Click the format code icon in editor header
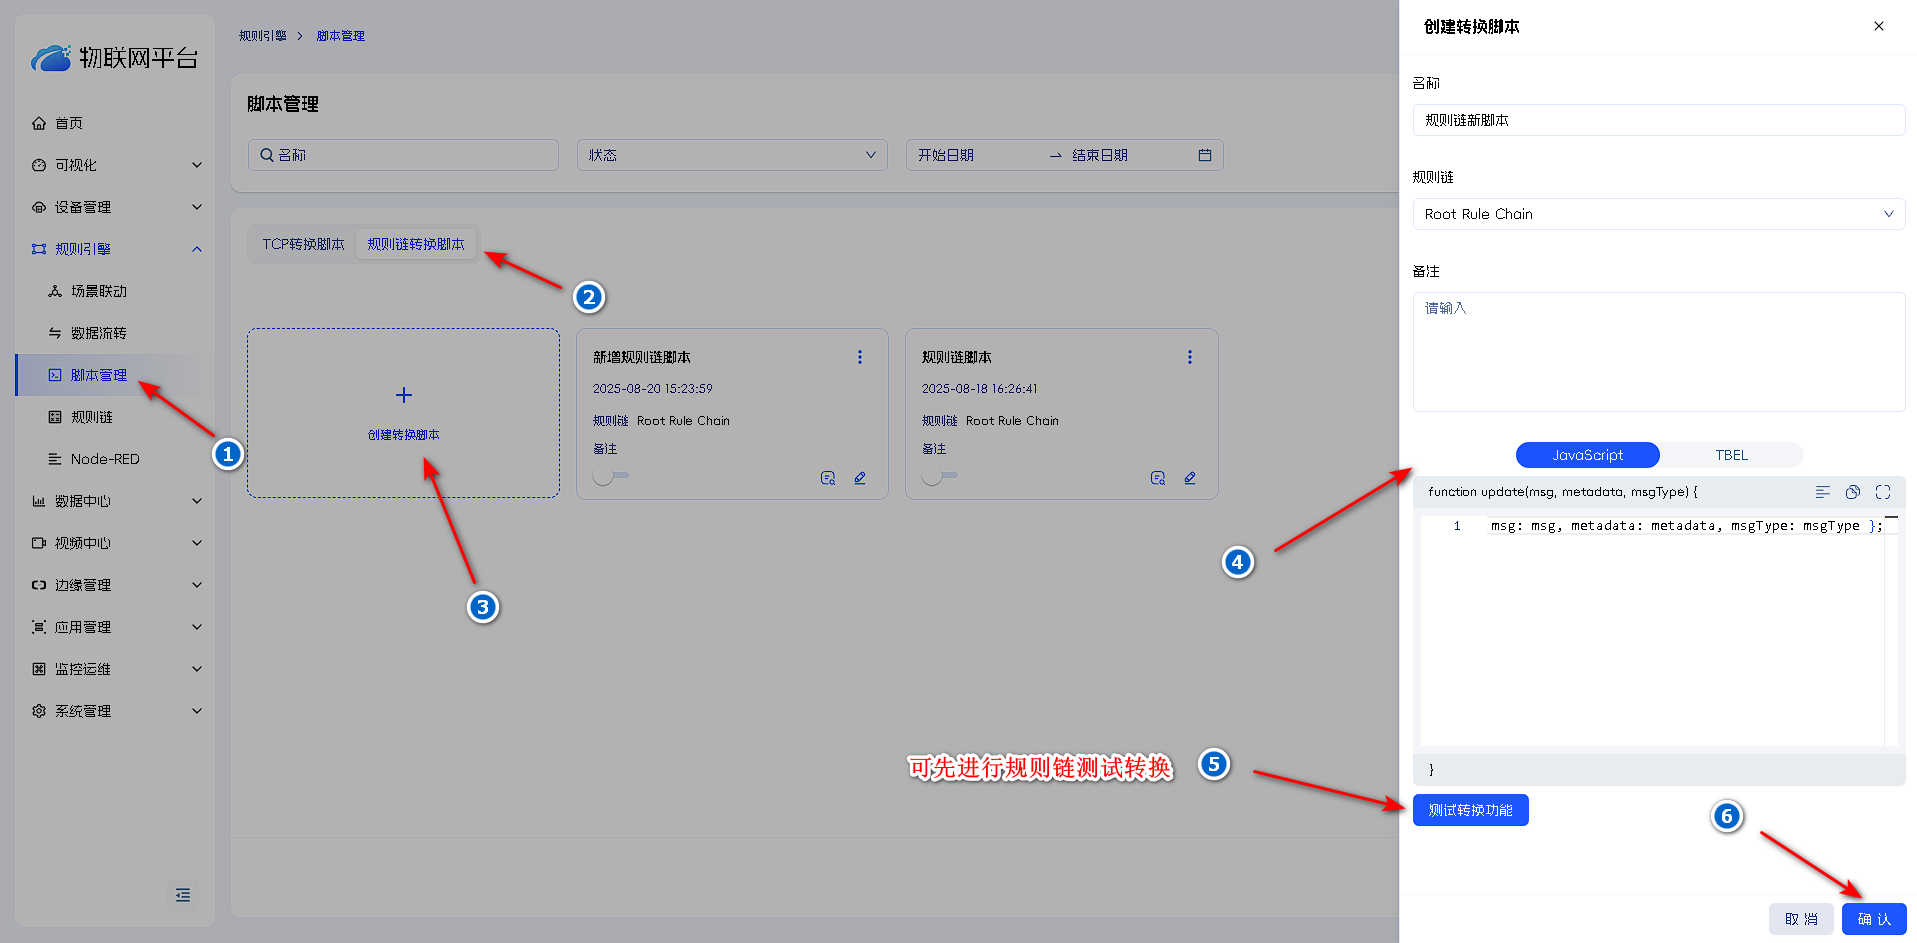The width and height of the screenshot is (1917, 943). pos(1823,492)
